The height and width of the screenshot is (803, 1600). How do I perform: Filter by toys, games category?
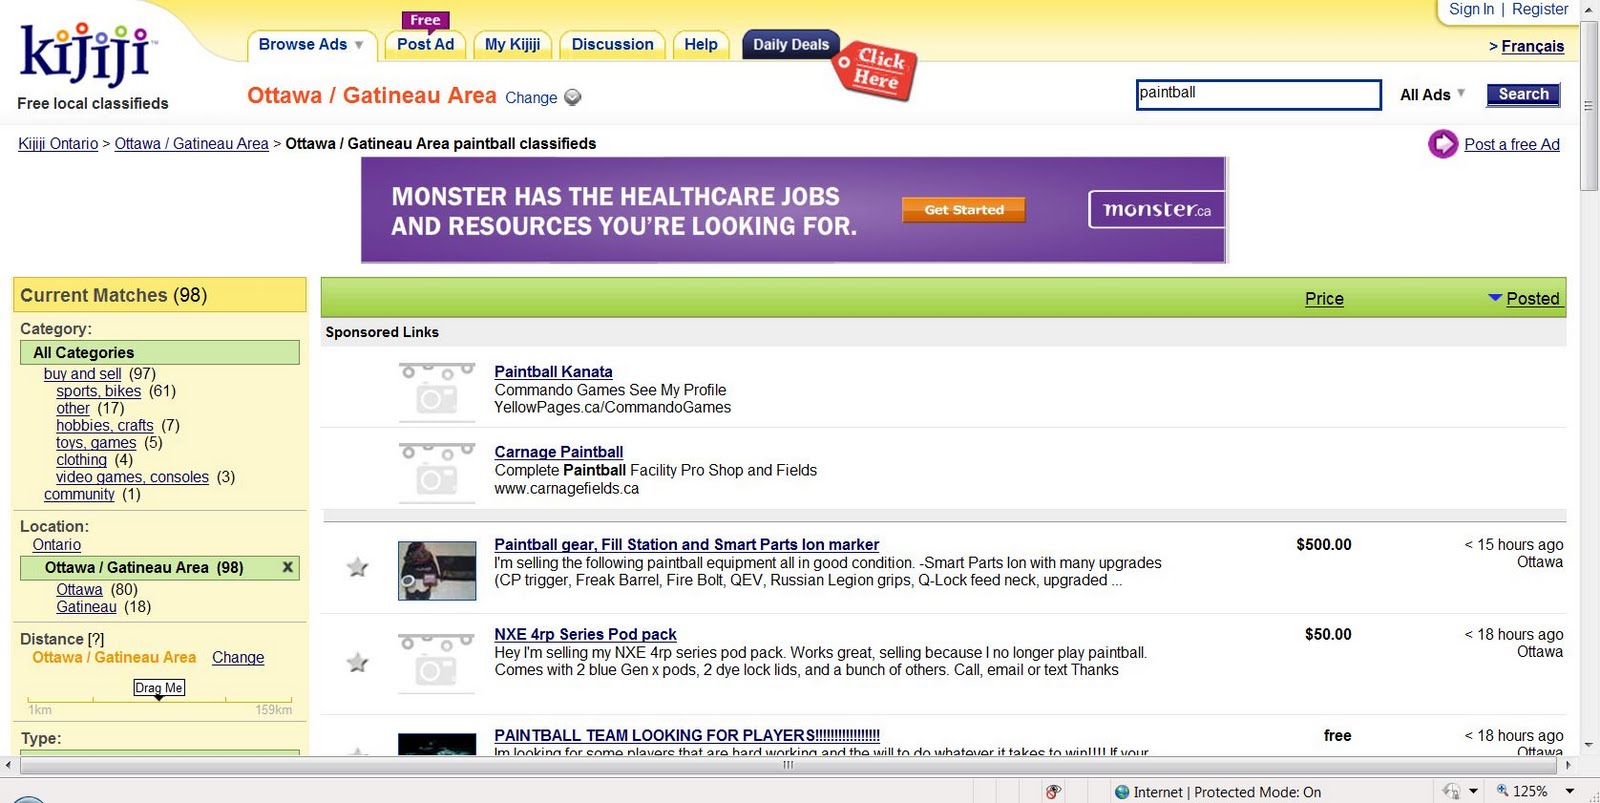pyautogui.click(x=96, y=442)
